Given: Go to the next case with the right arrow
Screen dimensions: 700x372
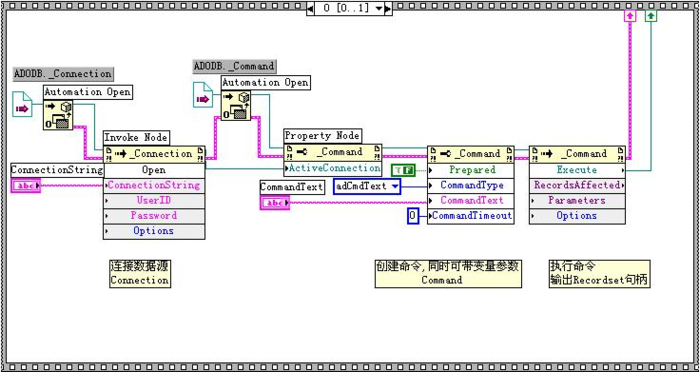Looking at the screenshot, I should tap(388, 8).
